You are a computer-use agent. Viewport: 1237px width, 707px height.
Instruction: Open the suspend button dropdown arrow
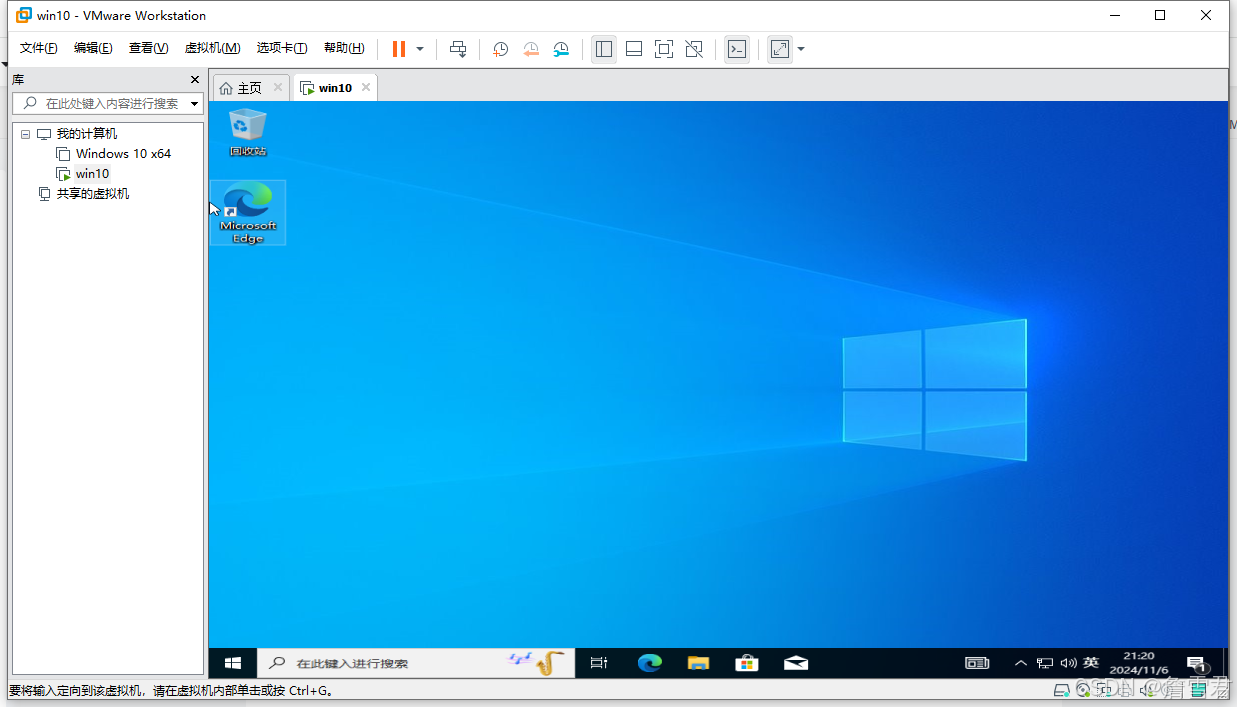click(419, 48)
